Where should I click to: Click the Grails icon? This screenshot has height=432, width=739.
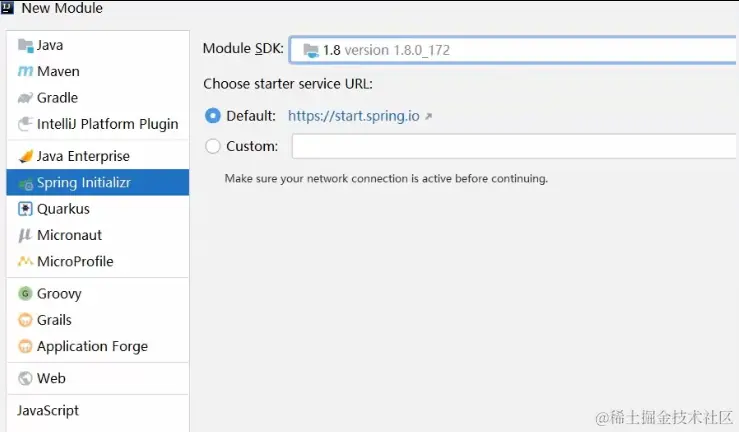[26, 320]
